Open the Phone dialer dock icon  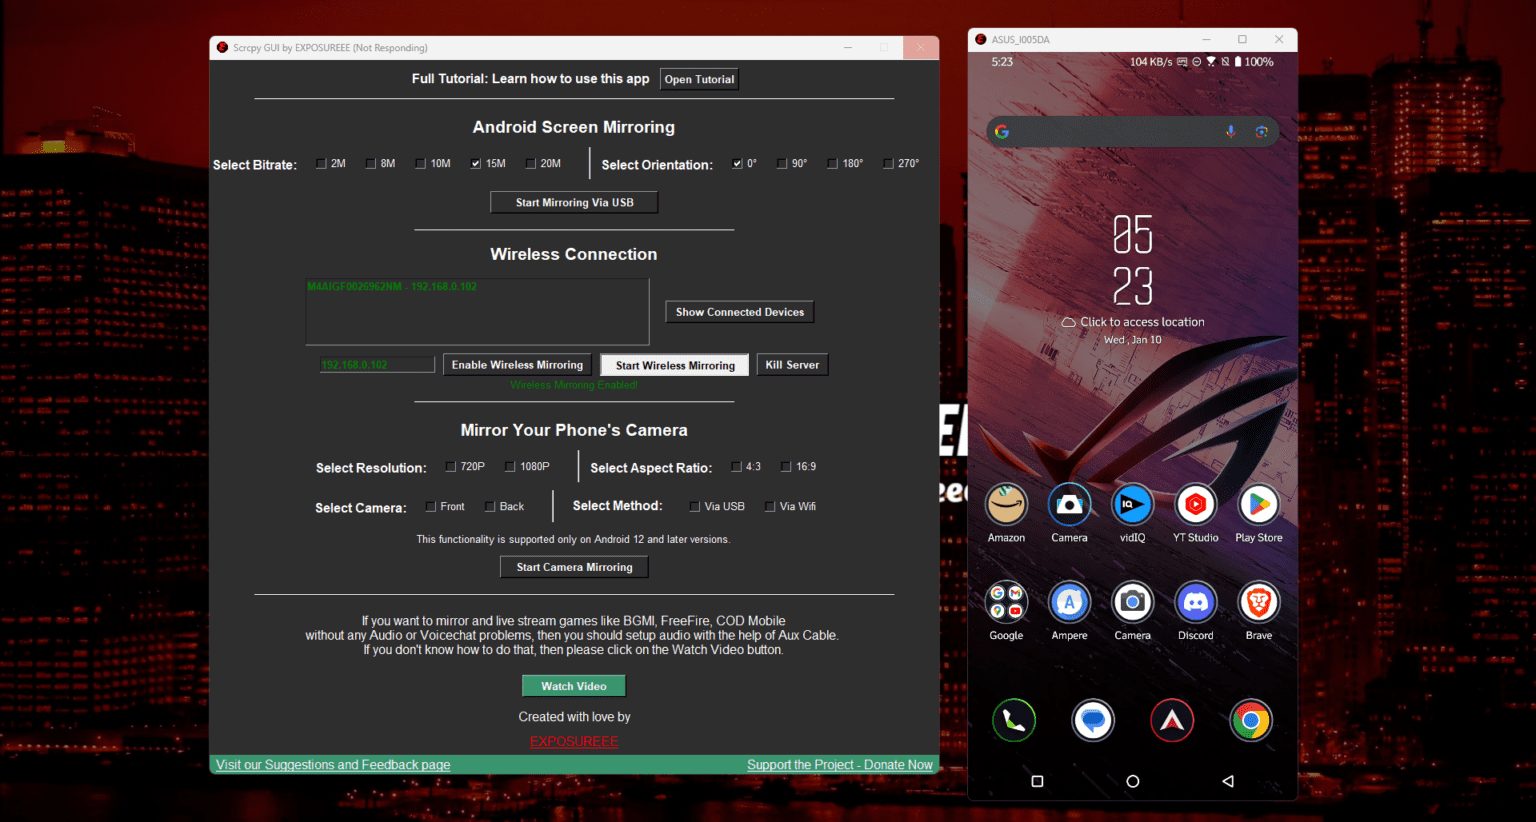[1013, 720]
